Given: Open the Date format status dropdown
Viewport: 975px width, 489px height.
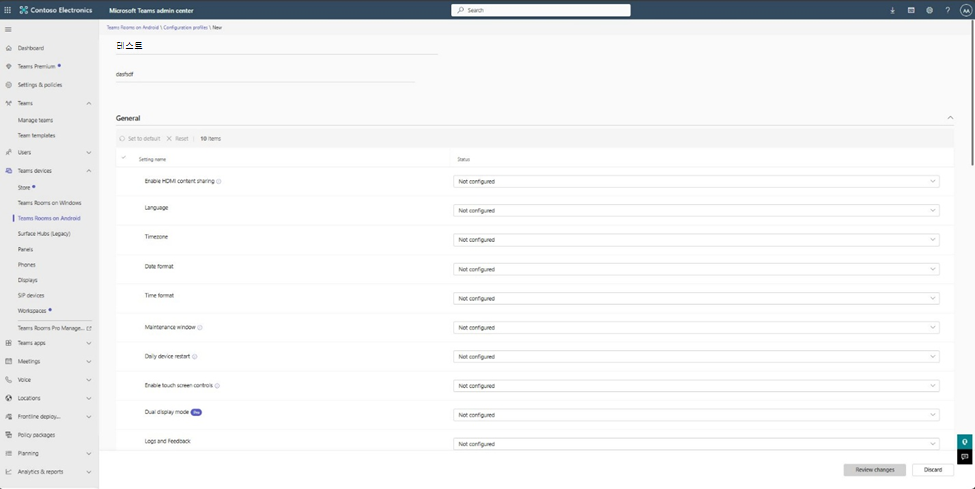Looking at the screenshot, I should pyautogui.click(x=696, y=269).
